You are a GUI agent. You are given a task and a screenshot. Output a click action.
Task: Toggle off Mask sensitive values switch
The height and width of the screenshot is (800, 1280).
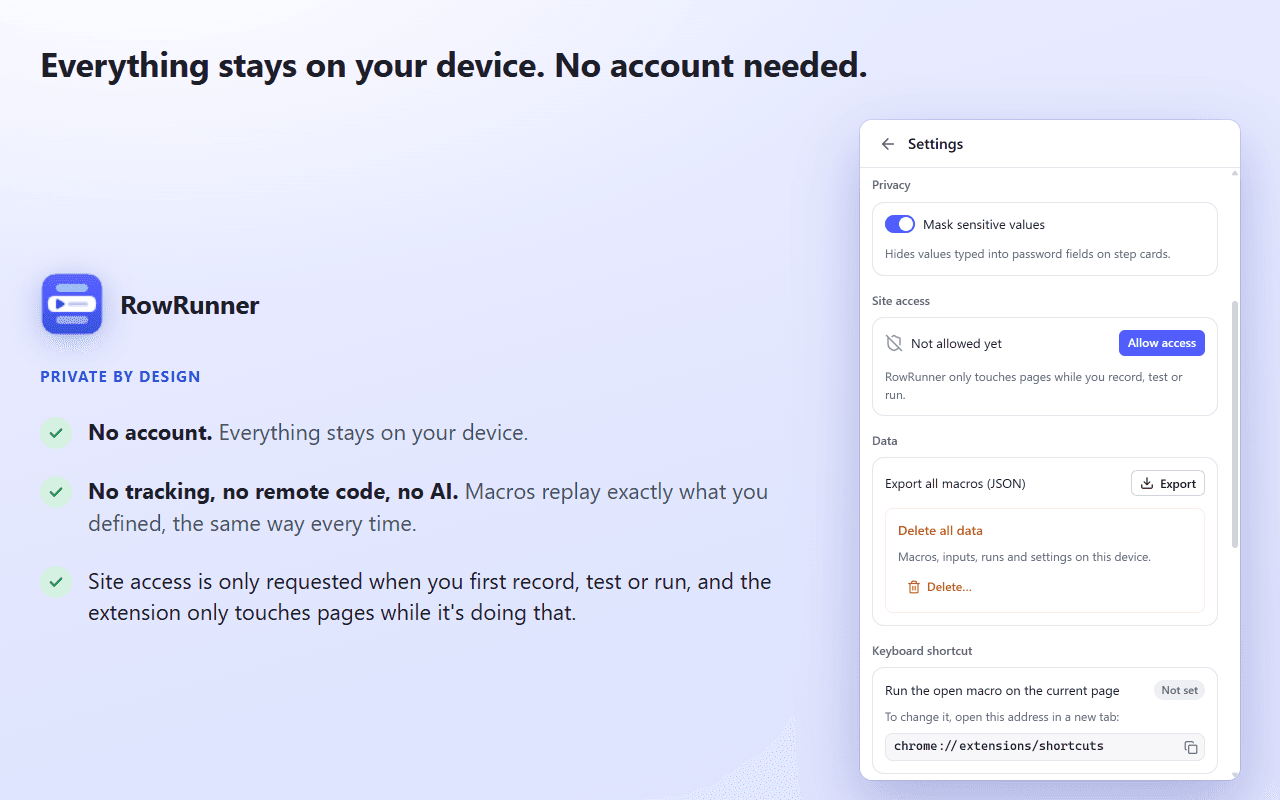pyautogui.click(x=900, y=224)
